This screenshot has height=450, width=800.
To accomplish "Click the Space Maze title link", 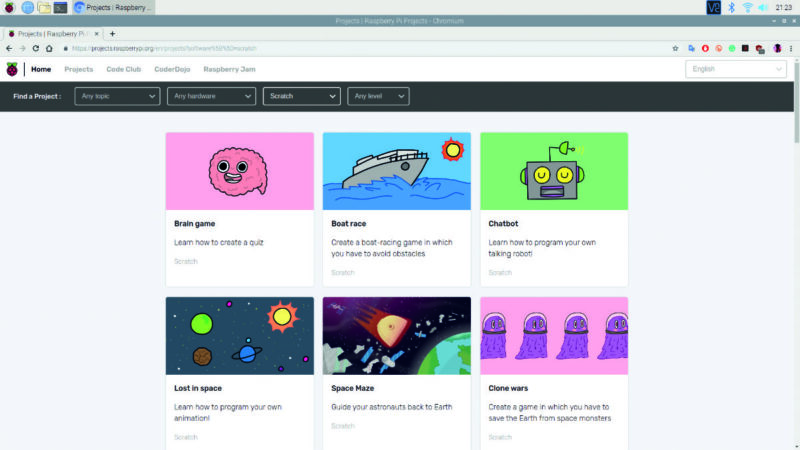I will [353, 388].
